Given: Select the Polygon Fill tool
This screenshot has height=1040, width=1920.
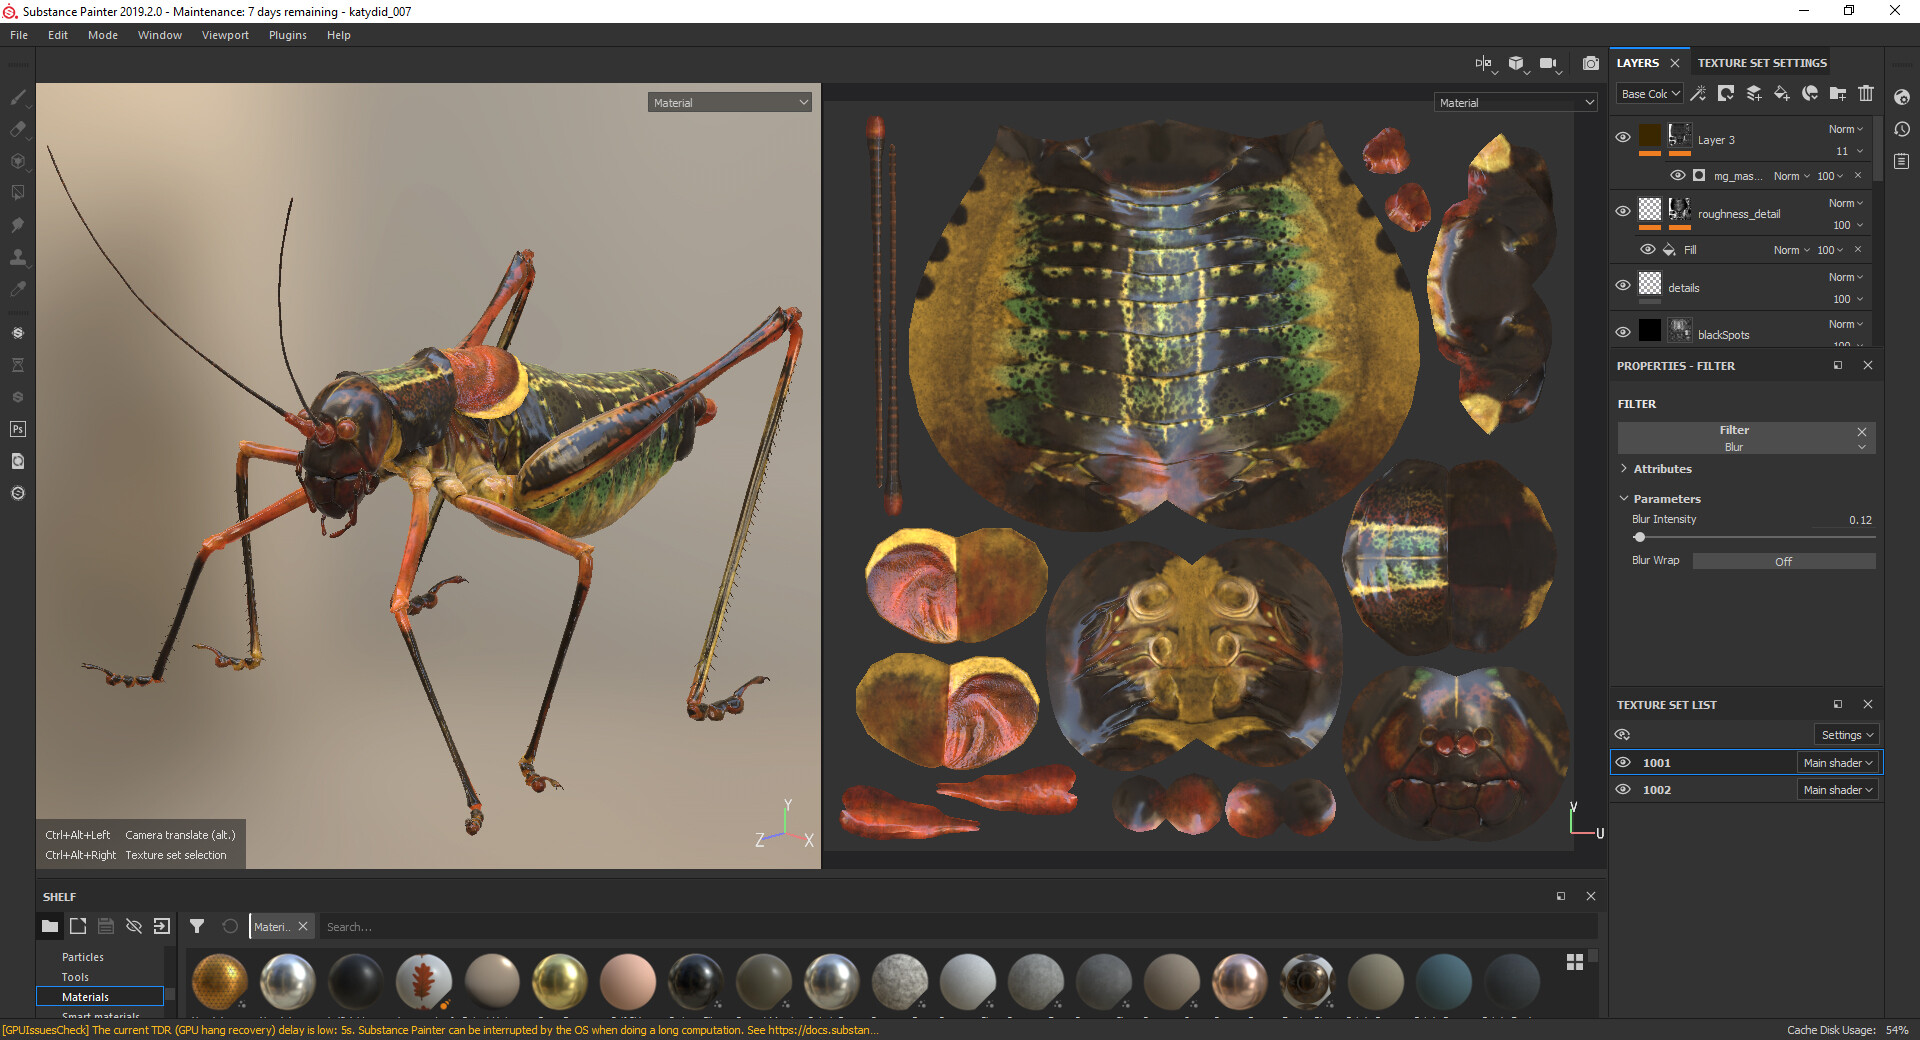Looking at the screenshot, I should tap(17, 192).
